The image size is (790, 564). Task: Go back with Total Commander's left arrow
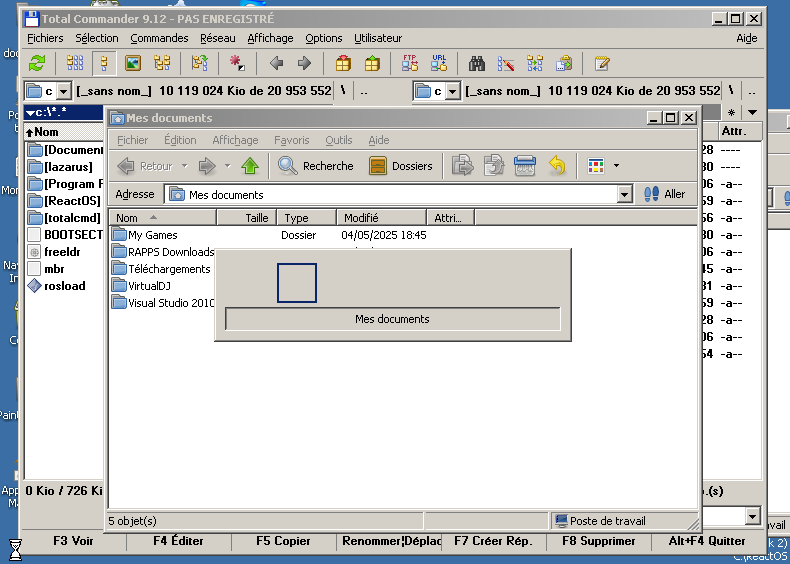tap(276, 63)
